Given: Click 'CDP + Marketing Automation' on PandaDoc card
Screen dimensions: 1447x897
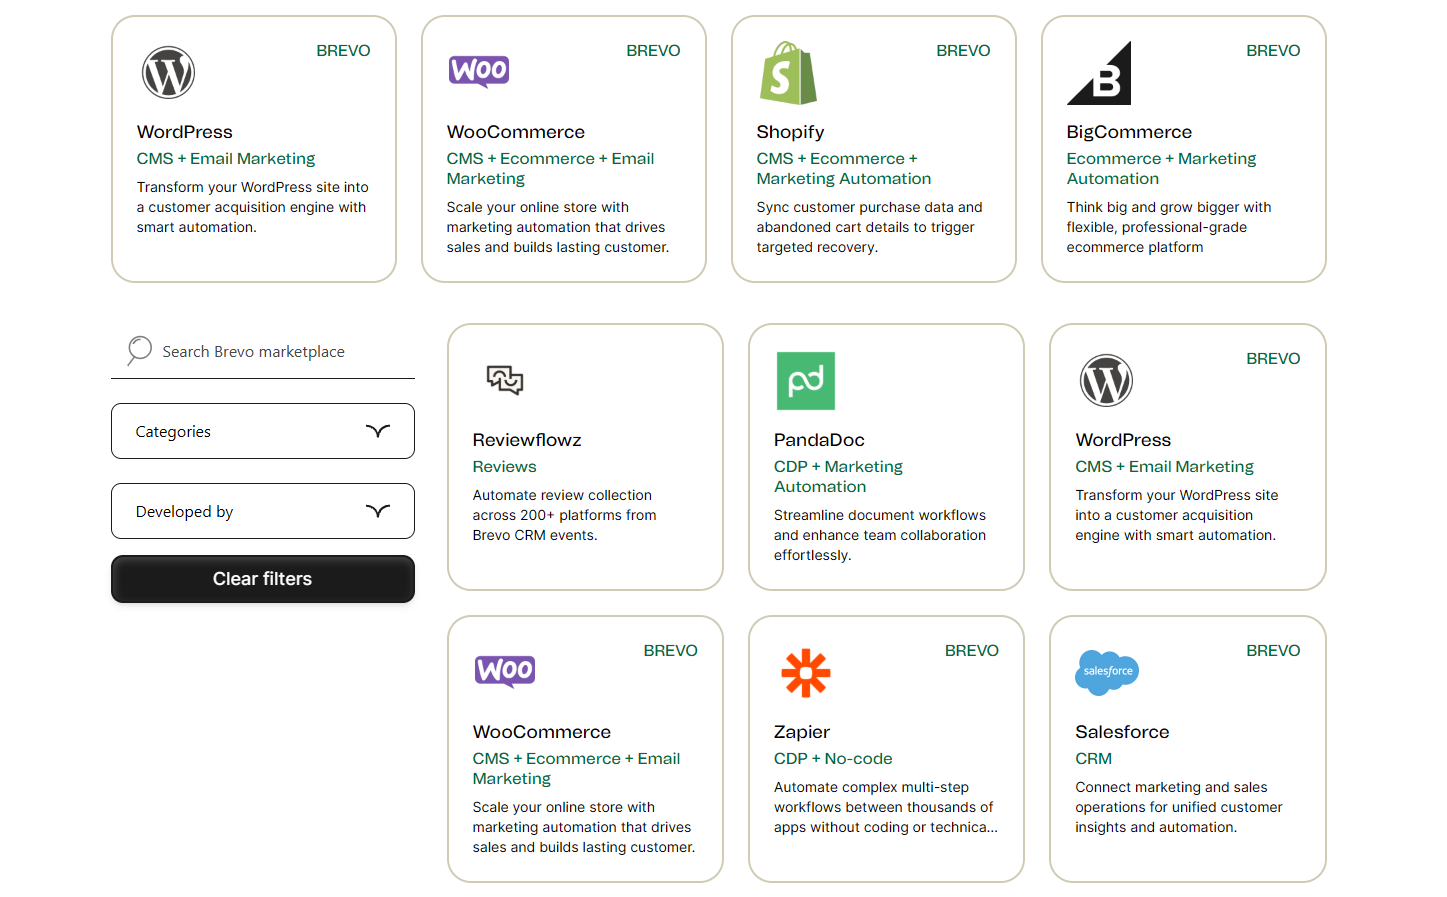Looking at the screenshot, I should tap(838, 477).
